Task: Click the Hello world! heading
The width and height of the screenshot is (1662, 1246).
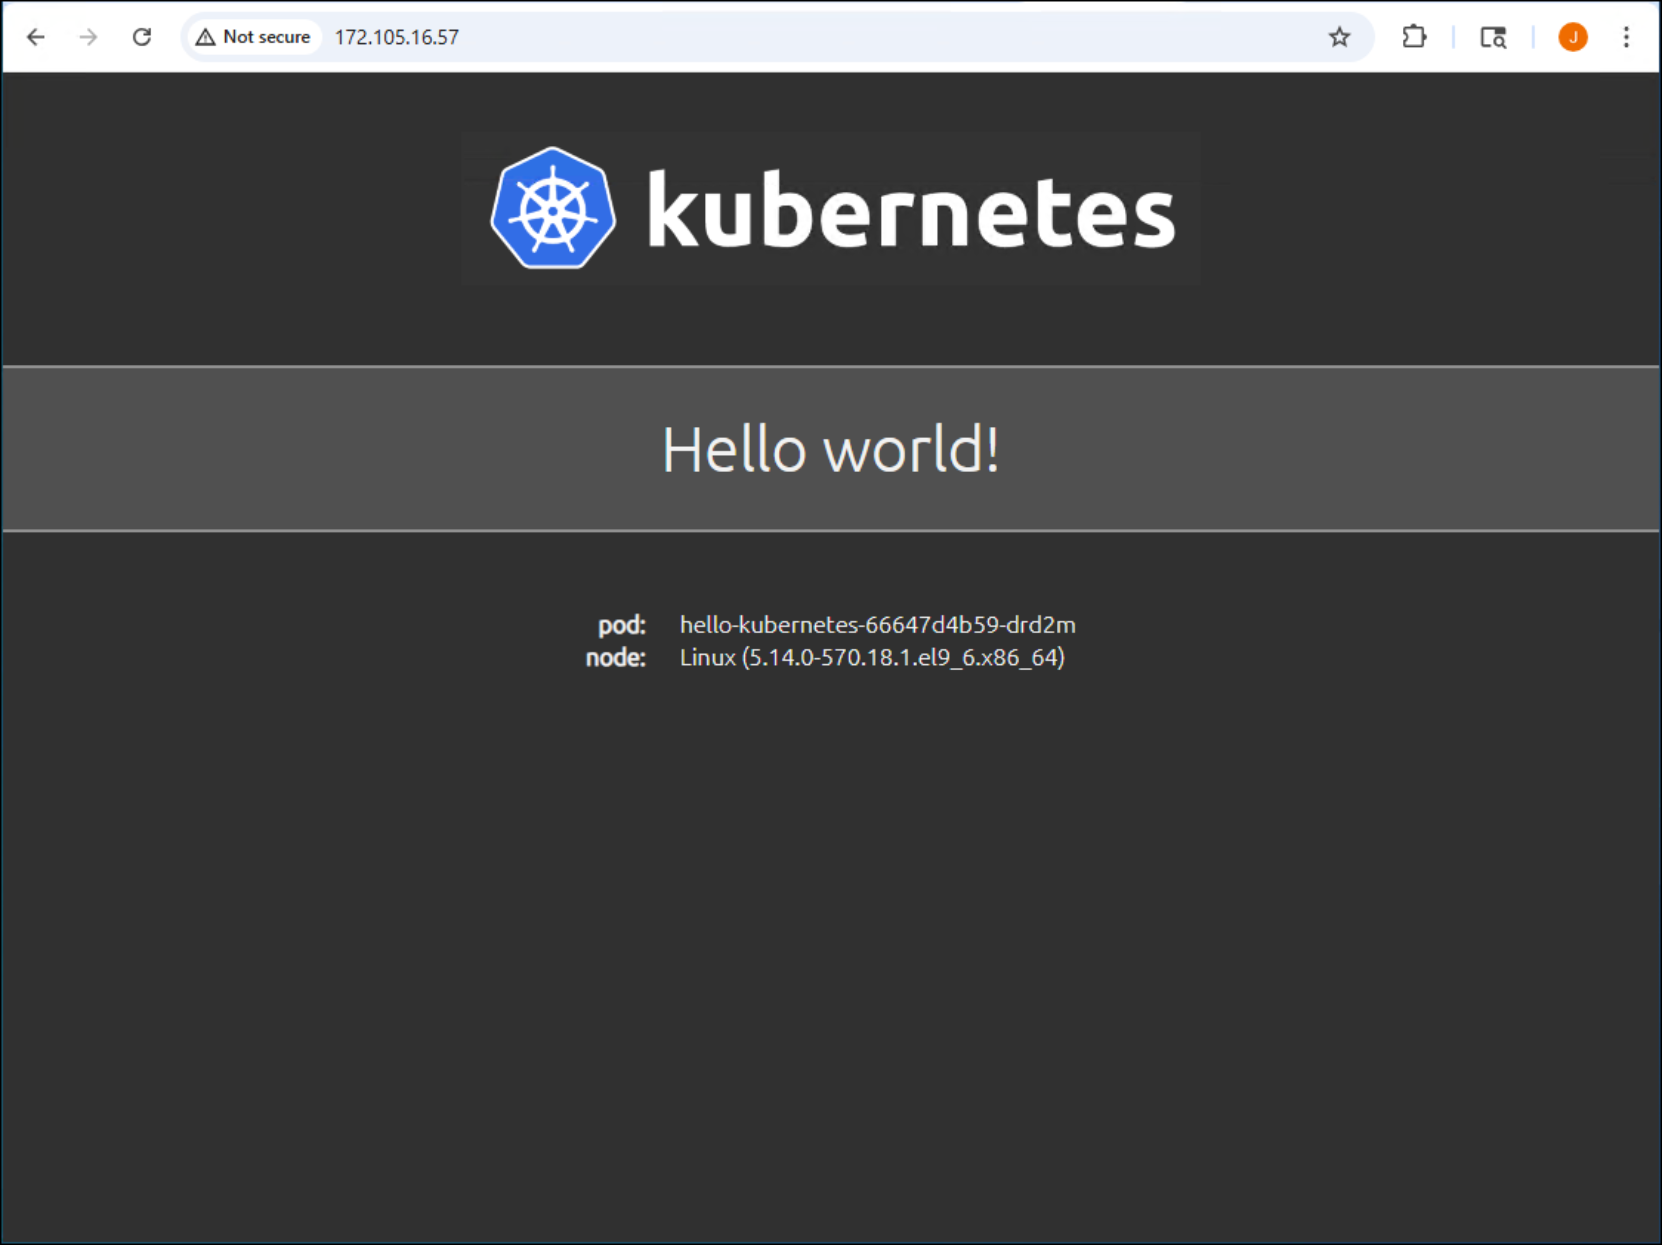Action: [x=831, y=449]
